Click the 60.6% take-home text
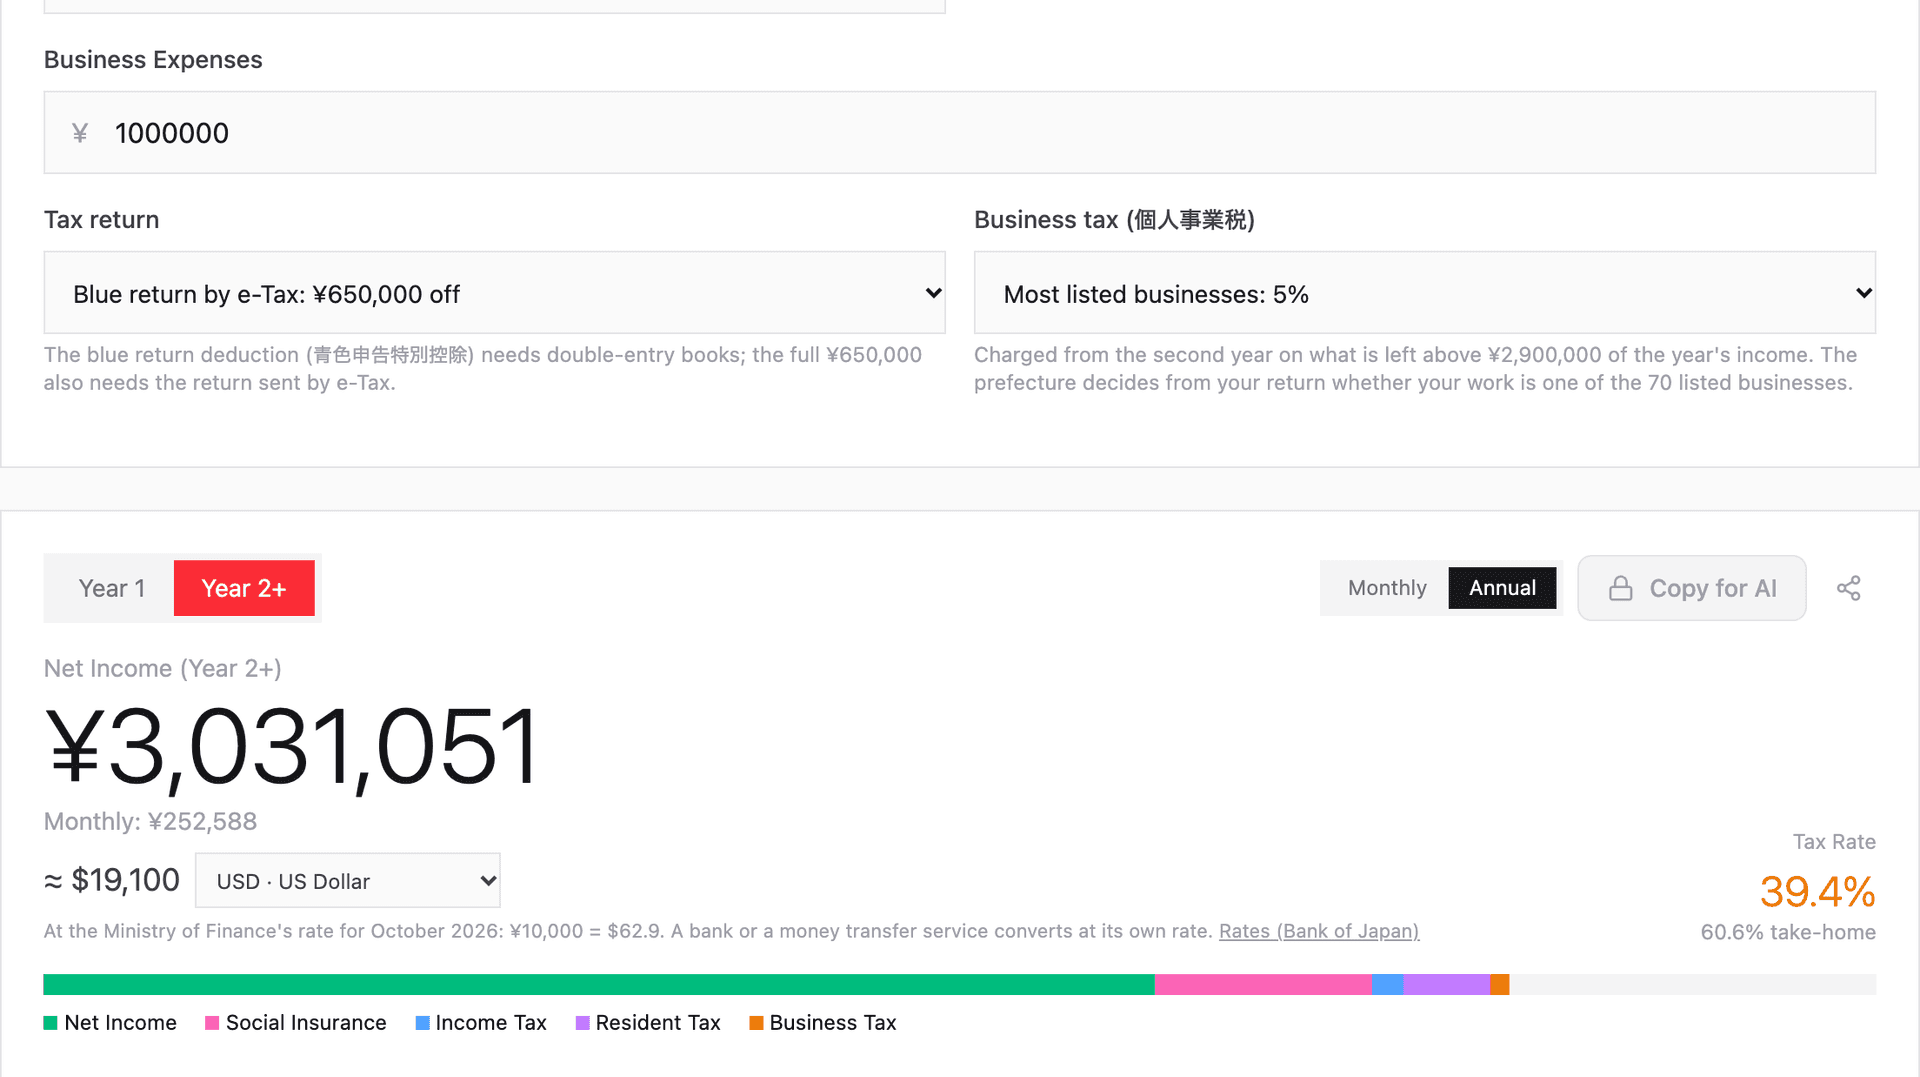Image resolution: width=1920 pixels, height=1077 pixels. [1788, 932]
